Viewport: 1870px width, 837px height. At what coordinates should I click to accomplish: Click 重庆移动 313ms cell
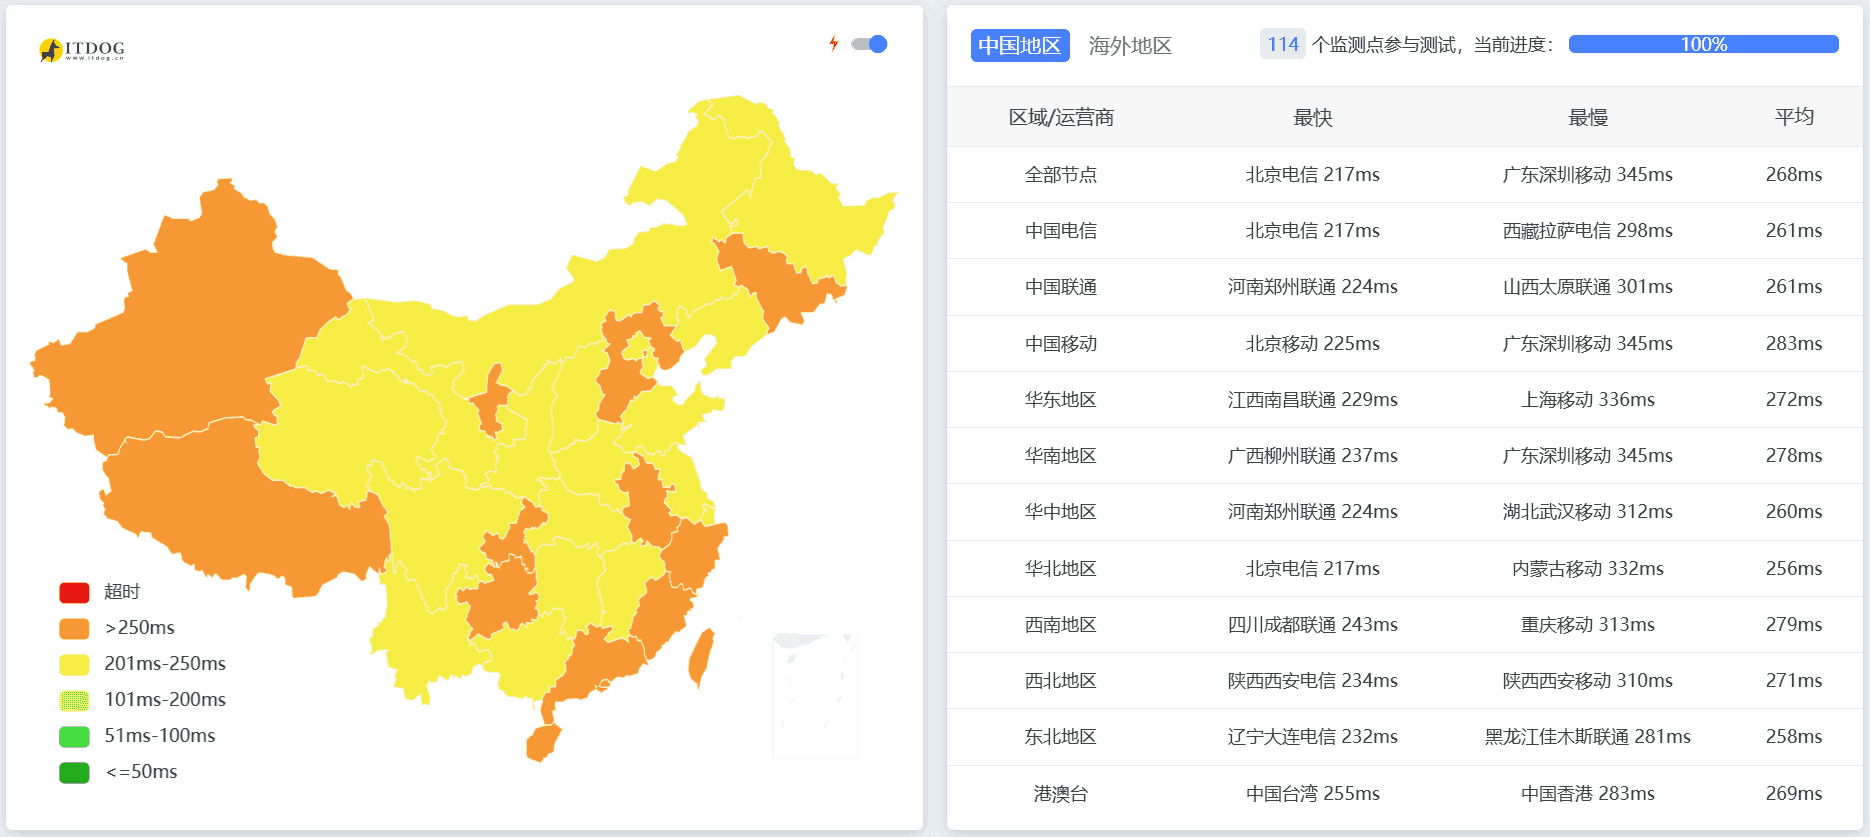(1587, 624)
